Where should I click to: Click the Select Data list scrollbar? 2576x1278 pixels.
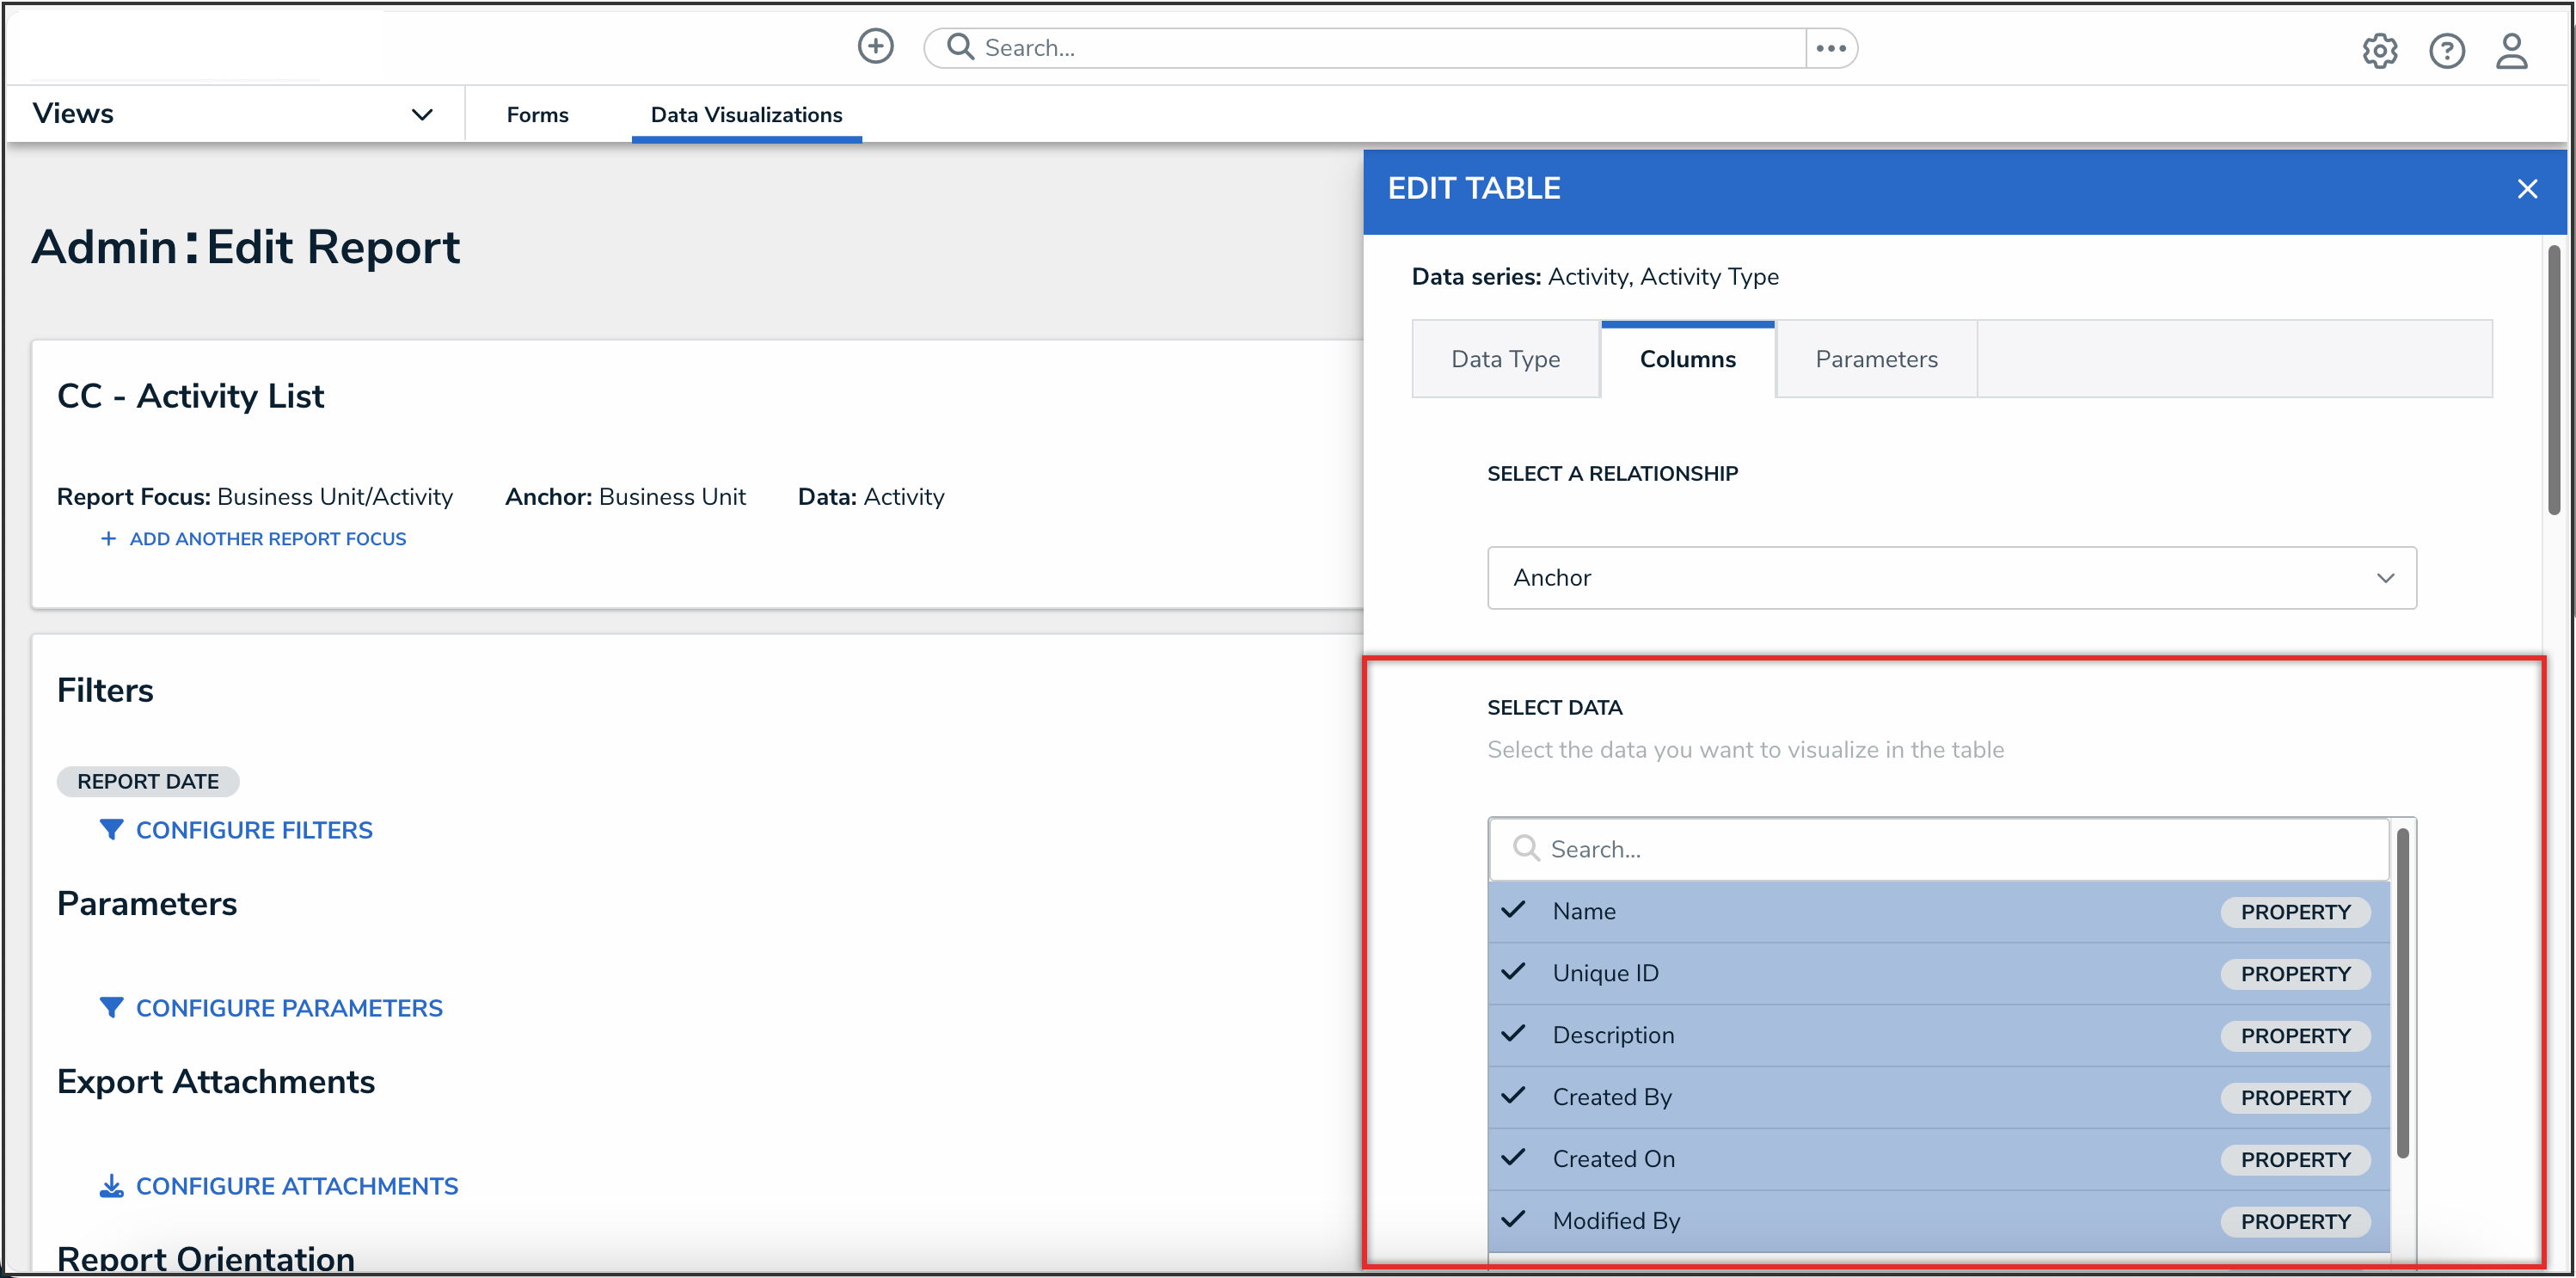[x=2402, y=992]
